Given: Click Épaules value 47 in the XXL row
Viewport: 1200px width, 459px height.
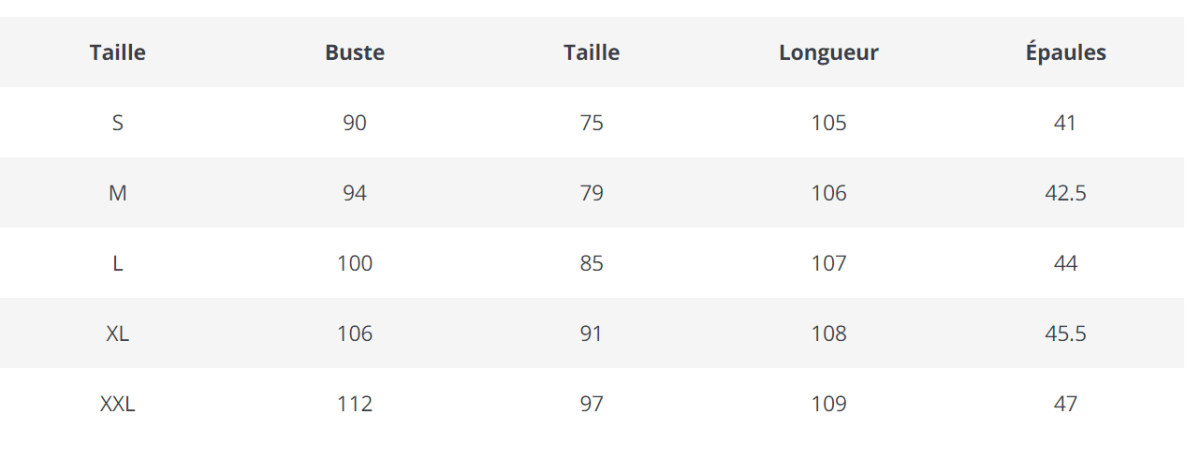Looking at the screenshot, I should point(1065,404).
